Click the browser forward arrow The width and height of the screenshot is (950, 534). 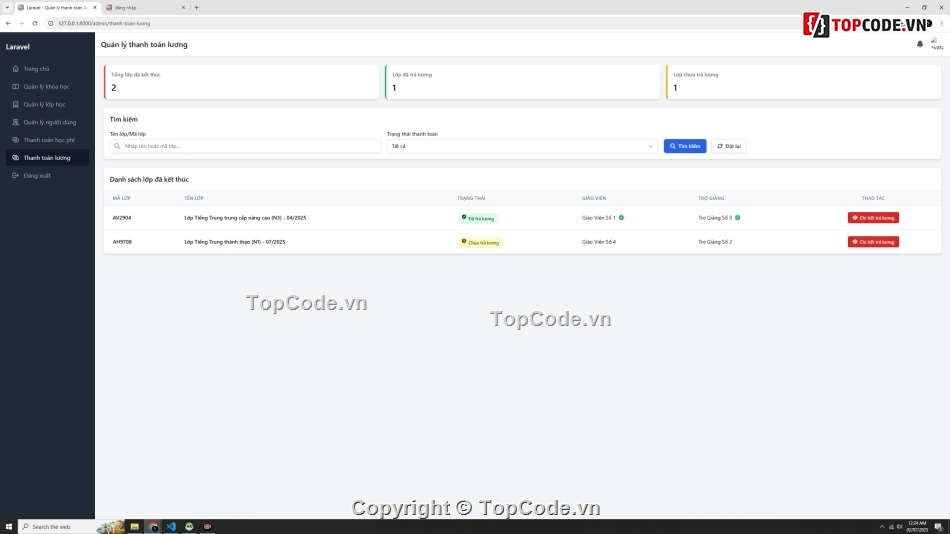(x=21, y=23)
